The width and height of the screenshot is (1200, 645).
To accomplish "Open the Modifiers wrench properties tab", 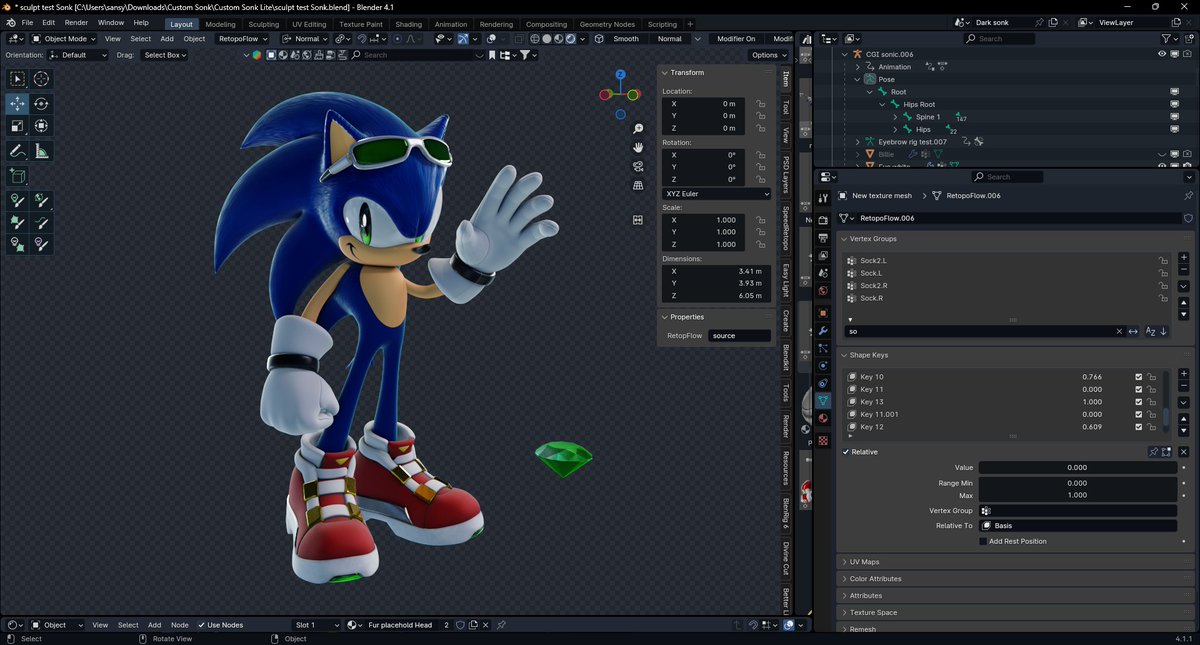I will point(823,330).
